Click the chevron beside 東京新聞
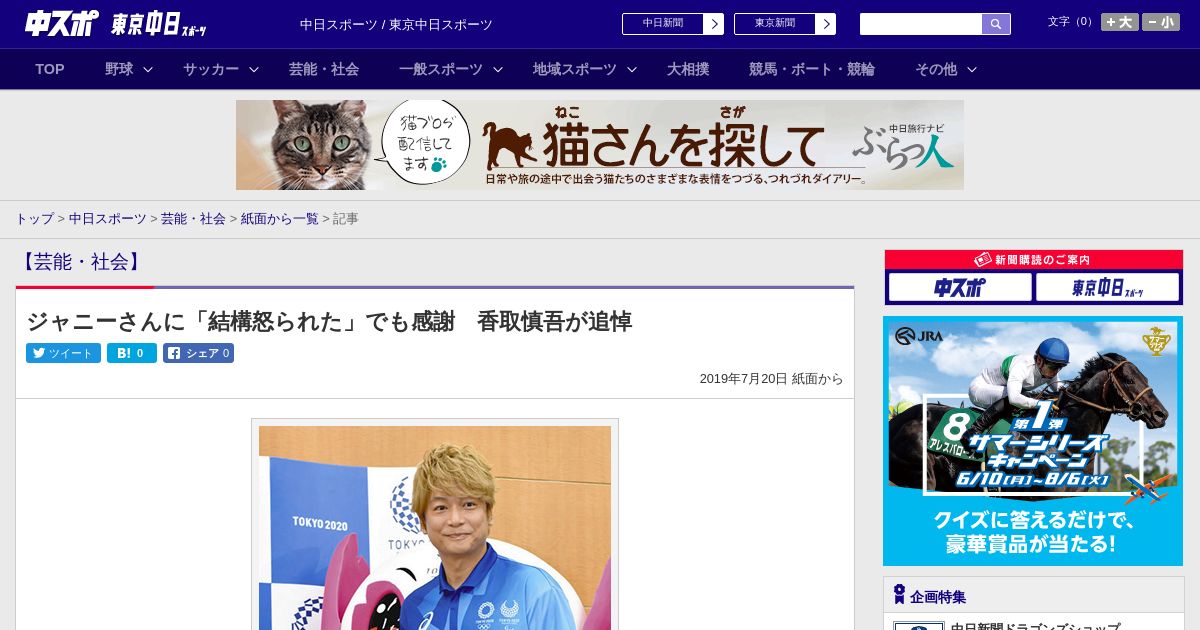The image size is (1200, 630). click(x=825, y=24)
